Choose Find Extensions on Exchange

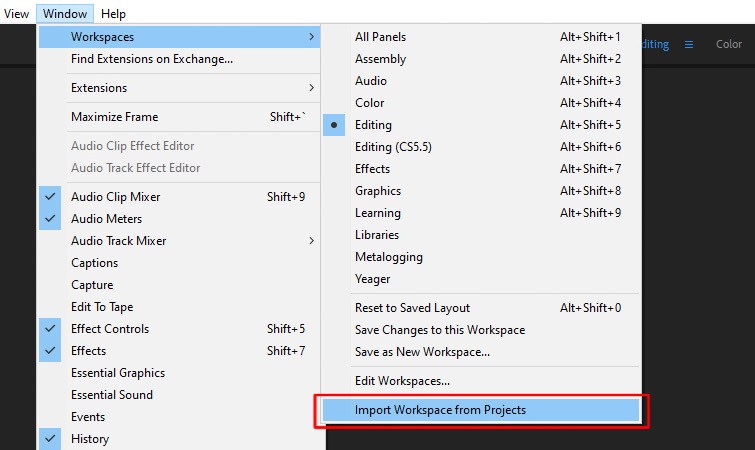click(x=179, y=59)
